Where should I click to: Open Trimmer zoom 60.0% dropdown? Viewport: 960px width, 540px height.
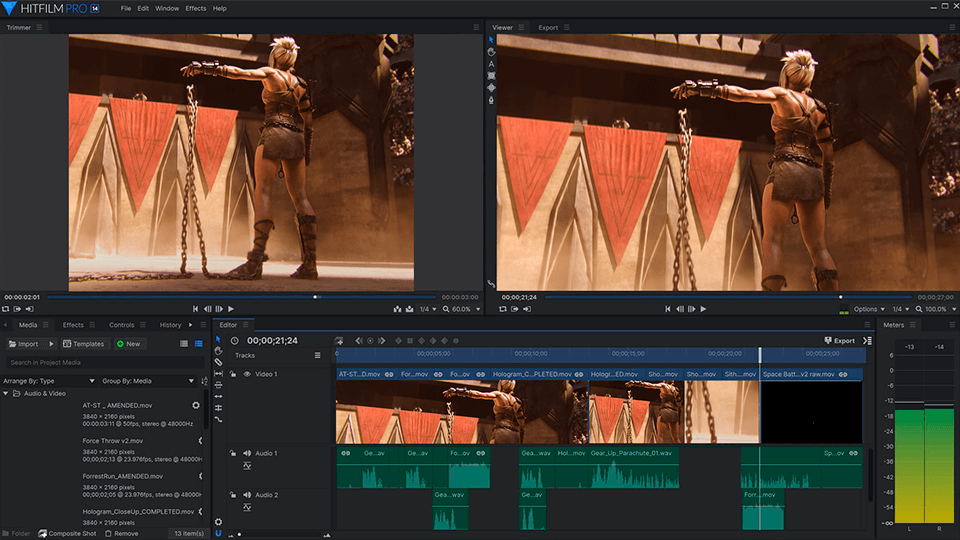(x=462, y=309)
